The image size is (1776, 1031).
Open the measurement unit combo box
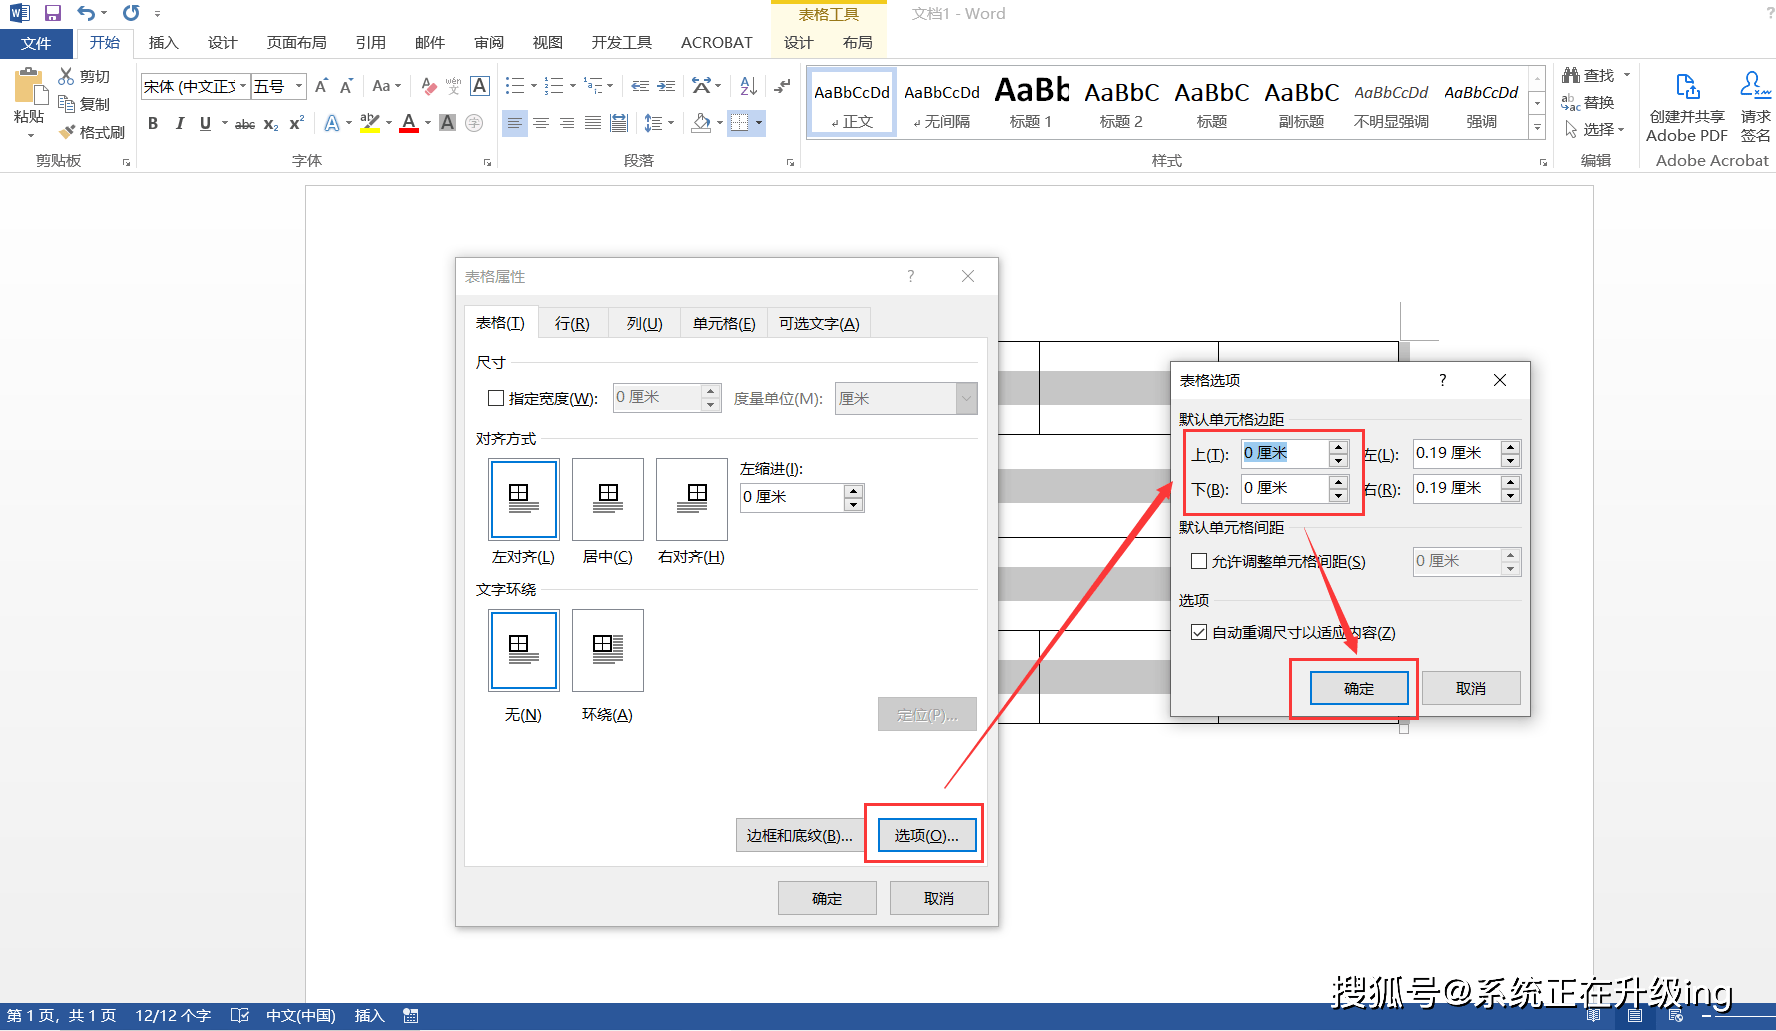pyautogui.click(x=906, y=398)
